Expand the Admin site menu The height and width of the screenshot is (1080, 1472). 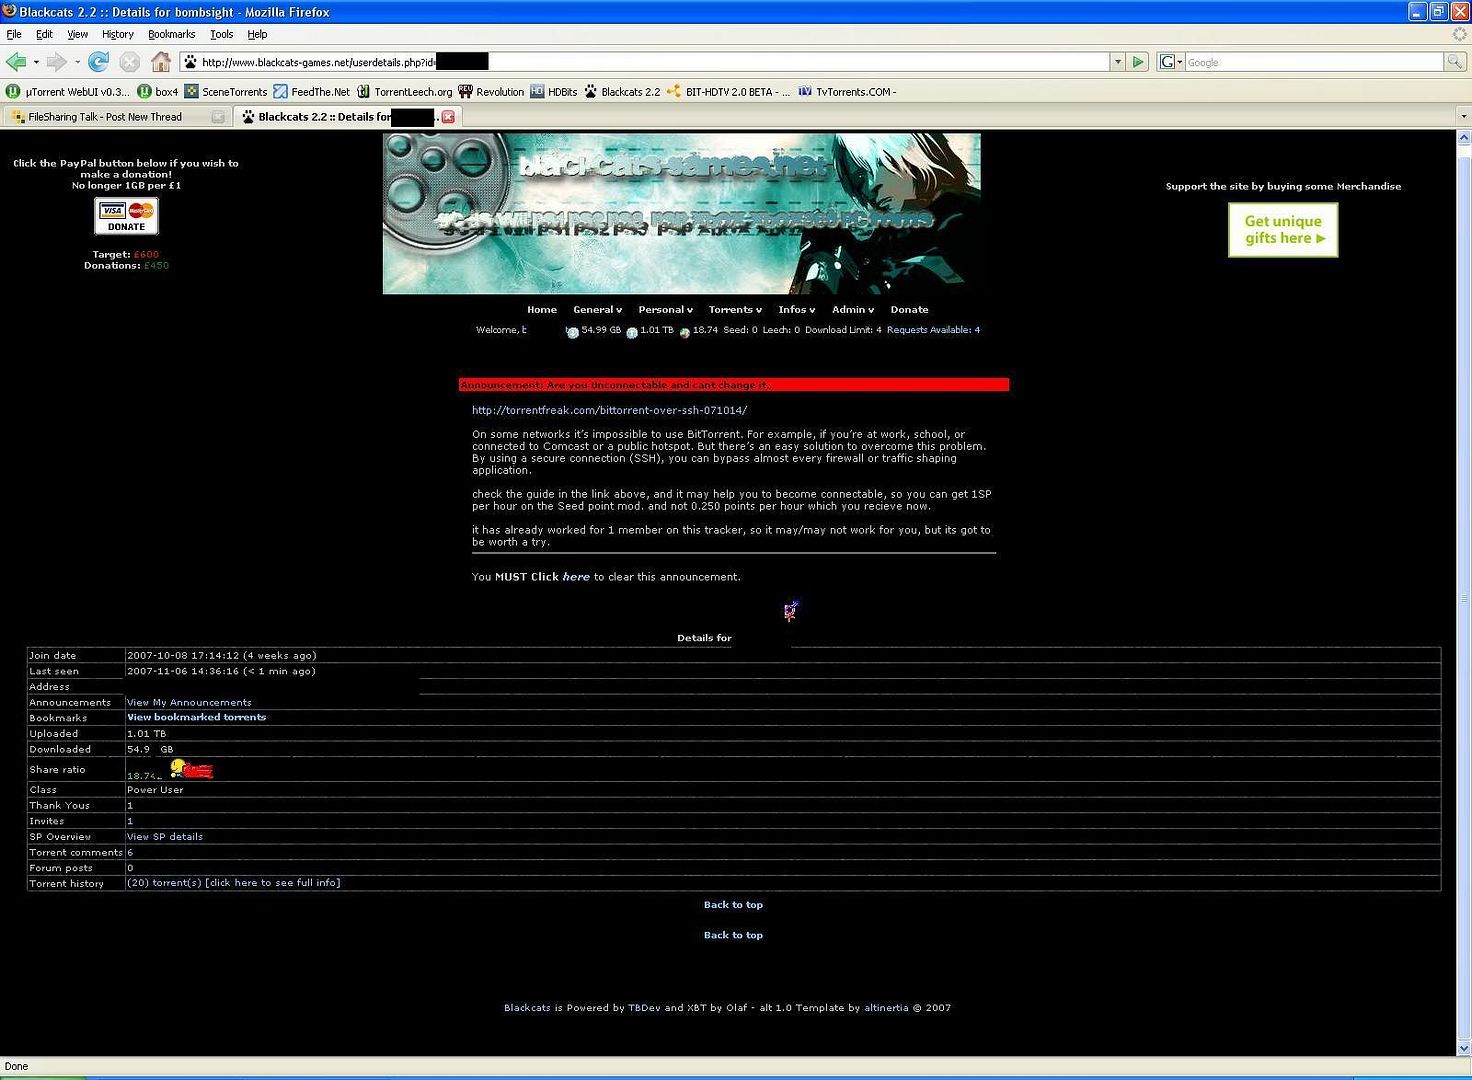(853, 310)
